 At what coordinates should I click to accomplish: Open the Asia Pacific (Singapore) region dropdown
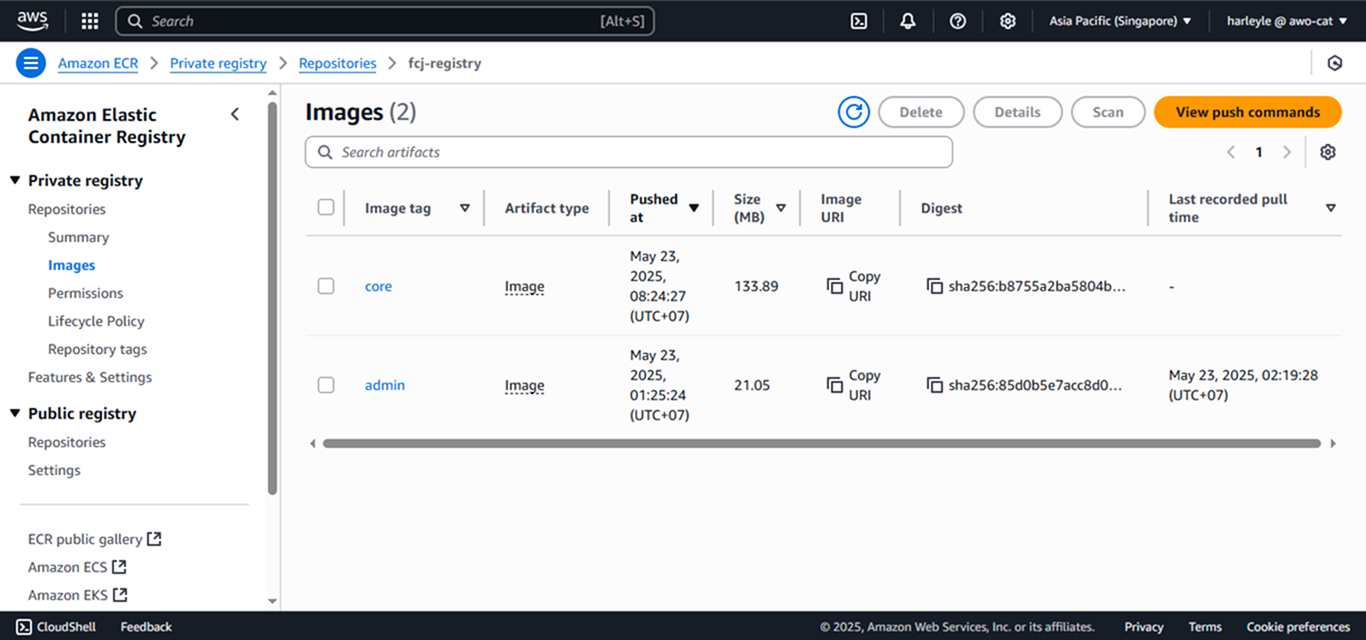[1120, 21]
